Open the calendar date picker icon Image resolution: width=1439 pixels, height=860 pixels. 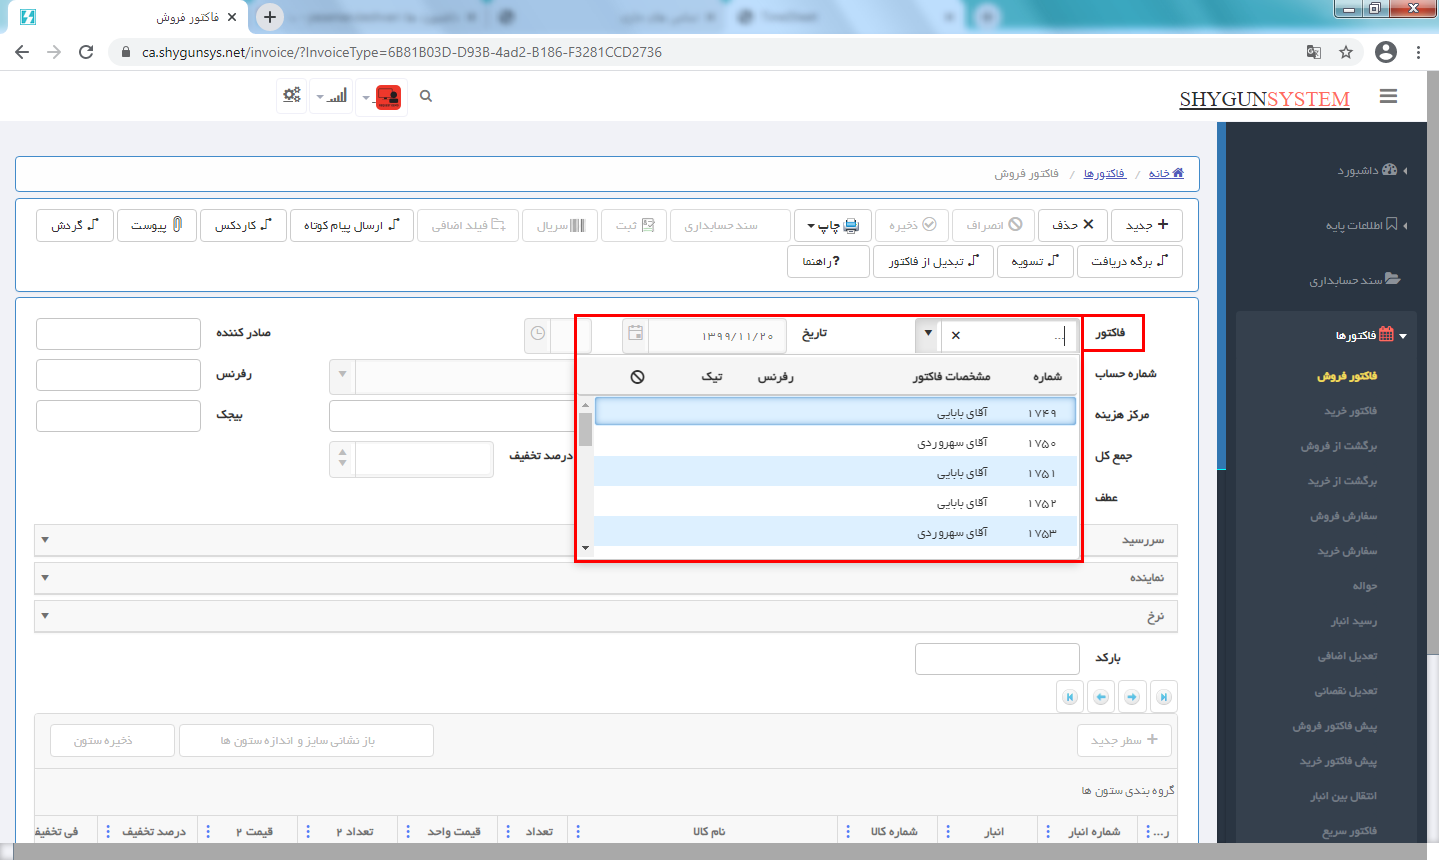pos(635,334)
